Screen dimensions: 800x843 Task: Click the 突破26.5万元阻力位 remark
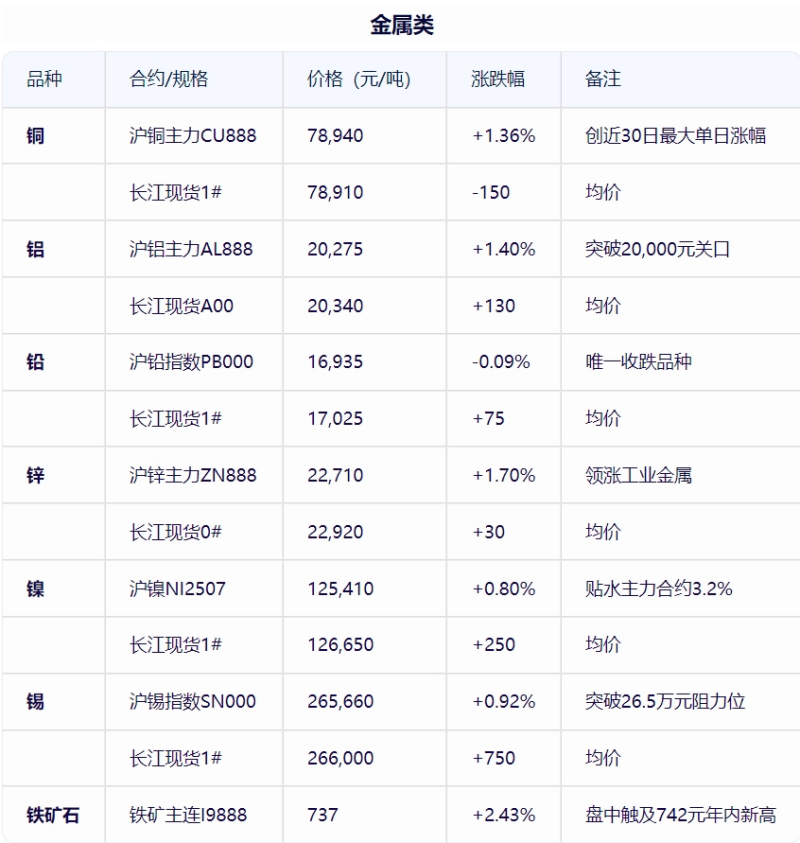pyautogui.click(x=665, y=702)
